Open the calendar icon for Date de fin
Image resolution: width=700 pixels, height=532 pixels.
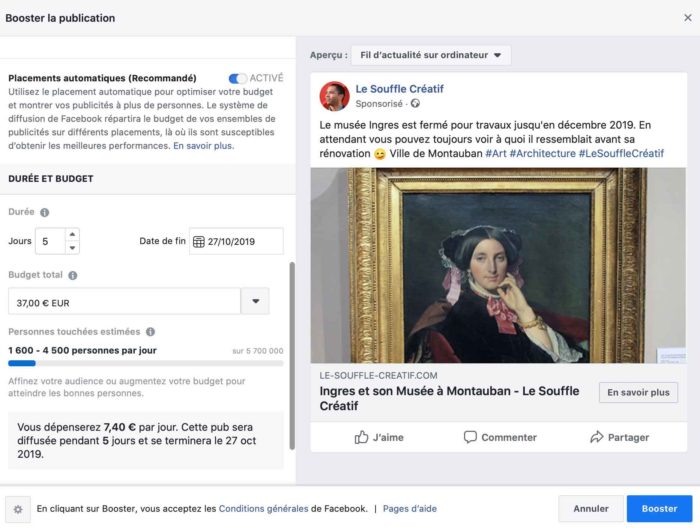tap(199, 241)
